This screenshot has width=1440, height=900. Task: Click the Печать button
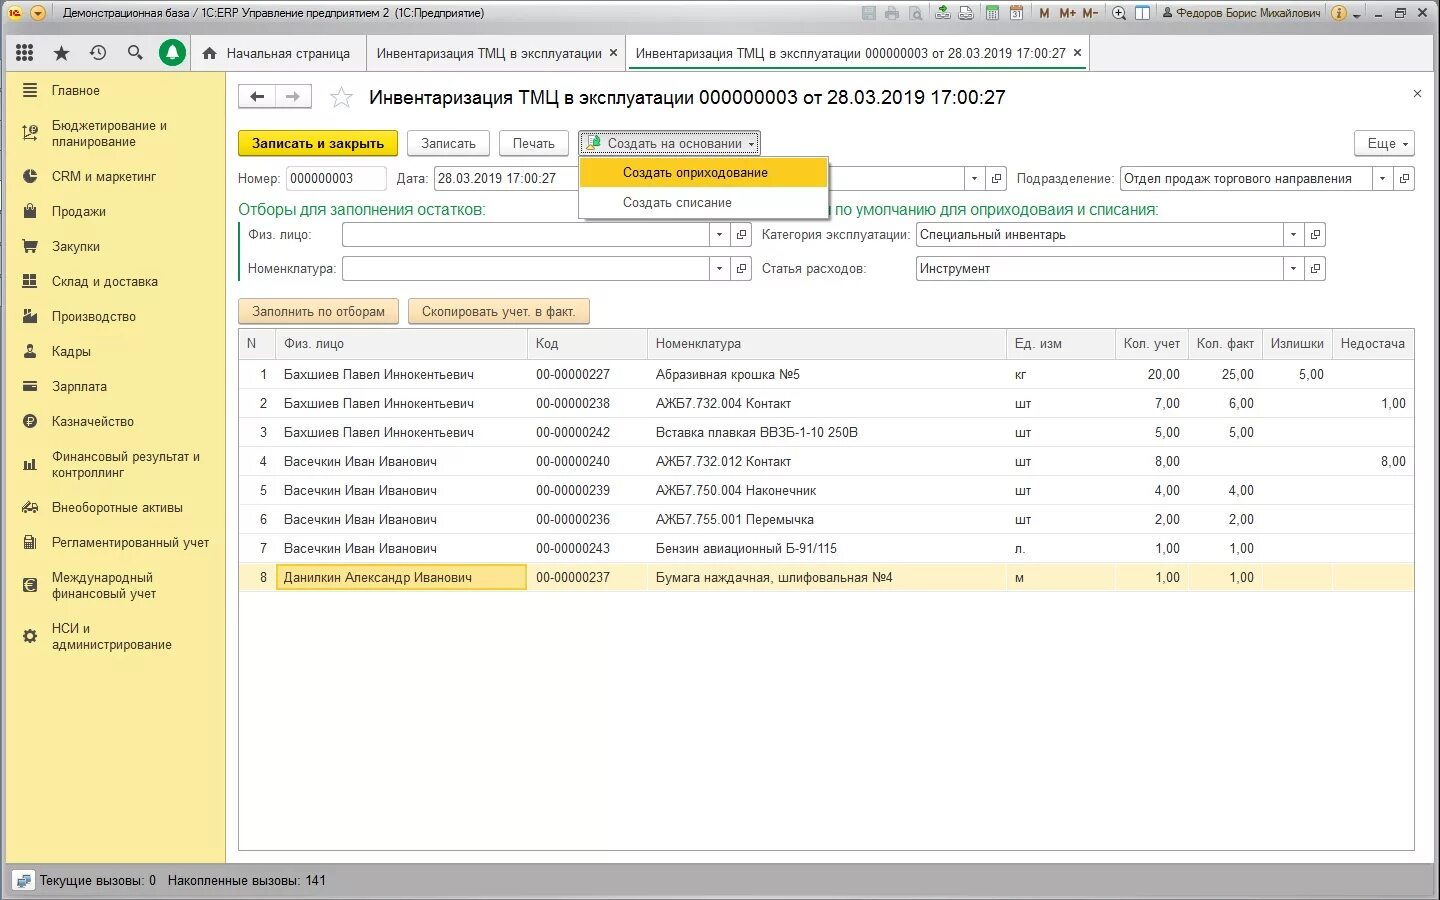point(533,143)
